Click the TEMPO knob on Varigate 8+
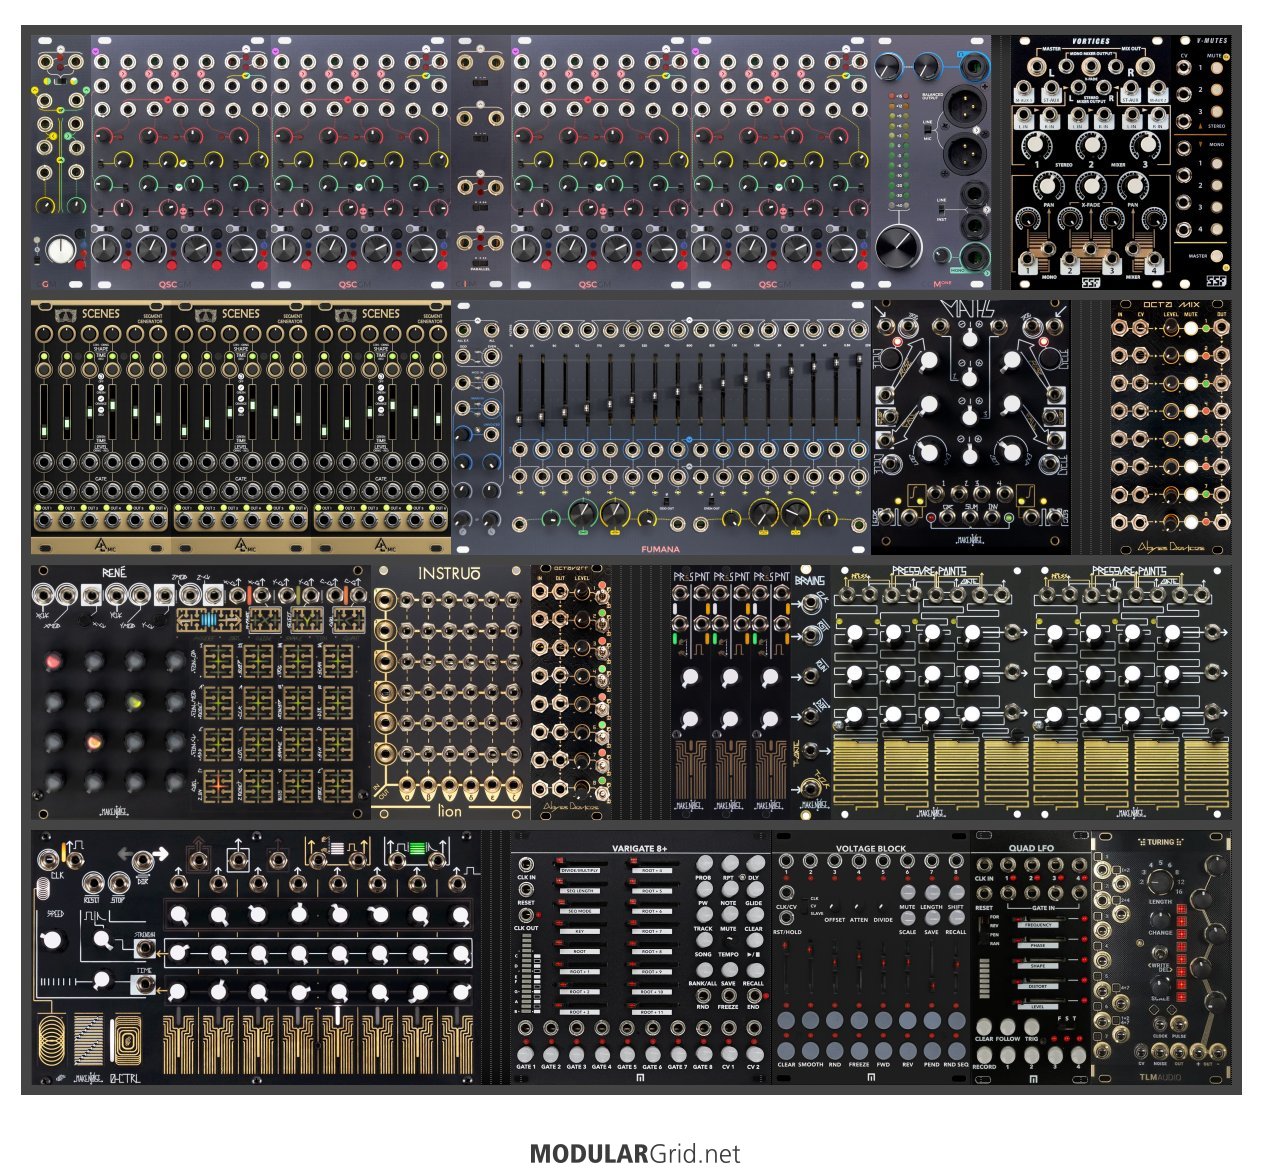This screenshot has height=1175, width=1272. 729,942
